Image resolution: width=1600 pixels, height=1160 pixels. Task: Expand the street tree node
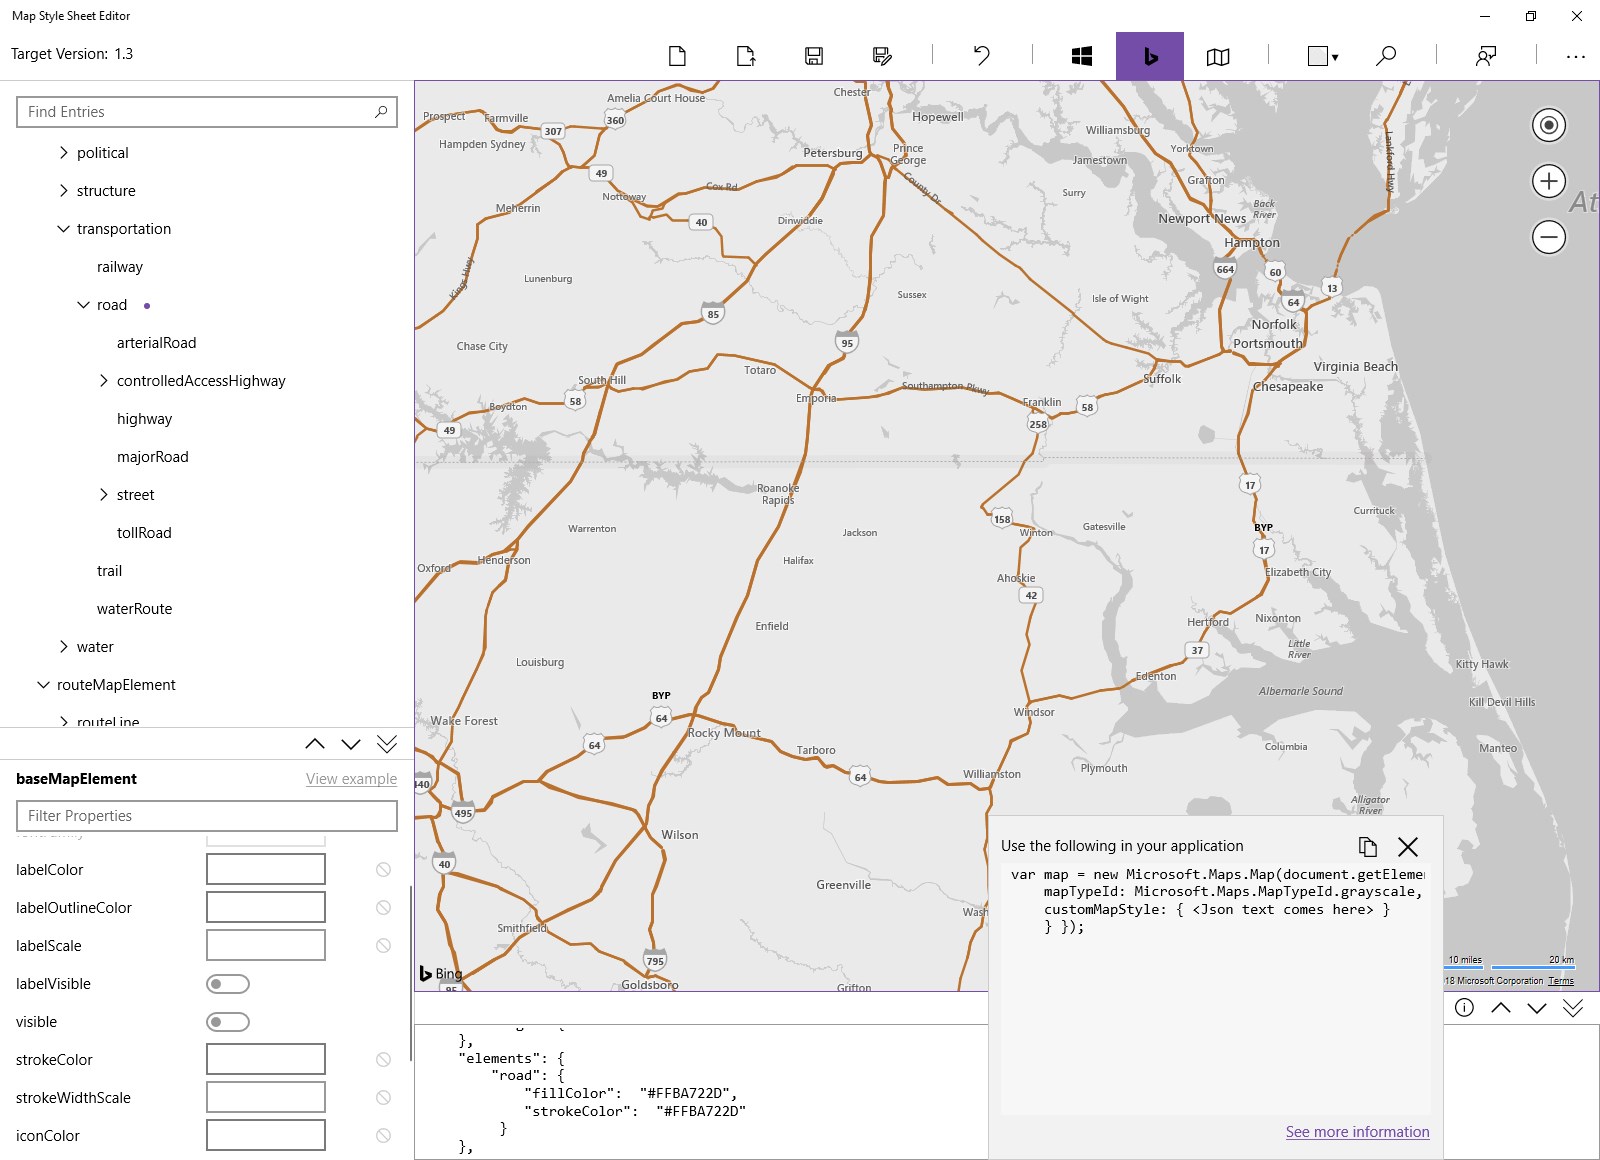tap(104, 495)
